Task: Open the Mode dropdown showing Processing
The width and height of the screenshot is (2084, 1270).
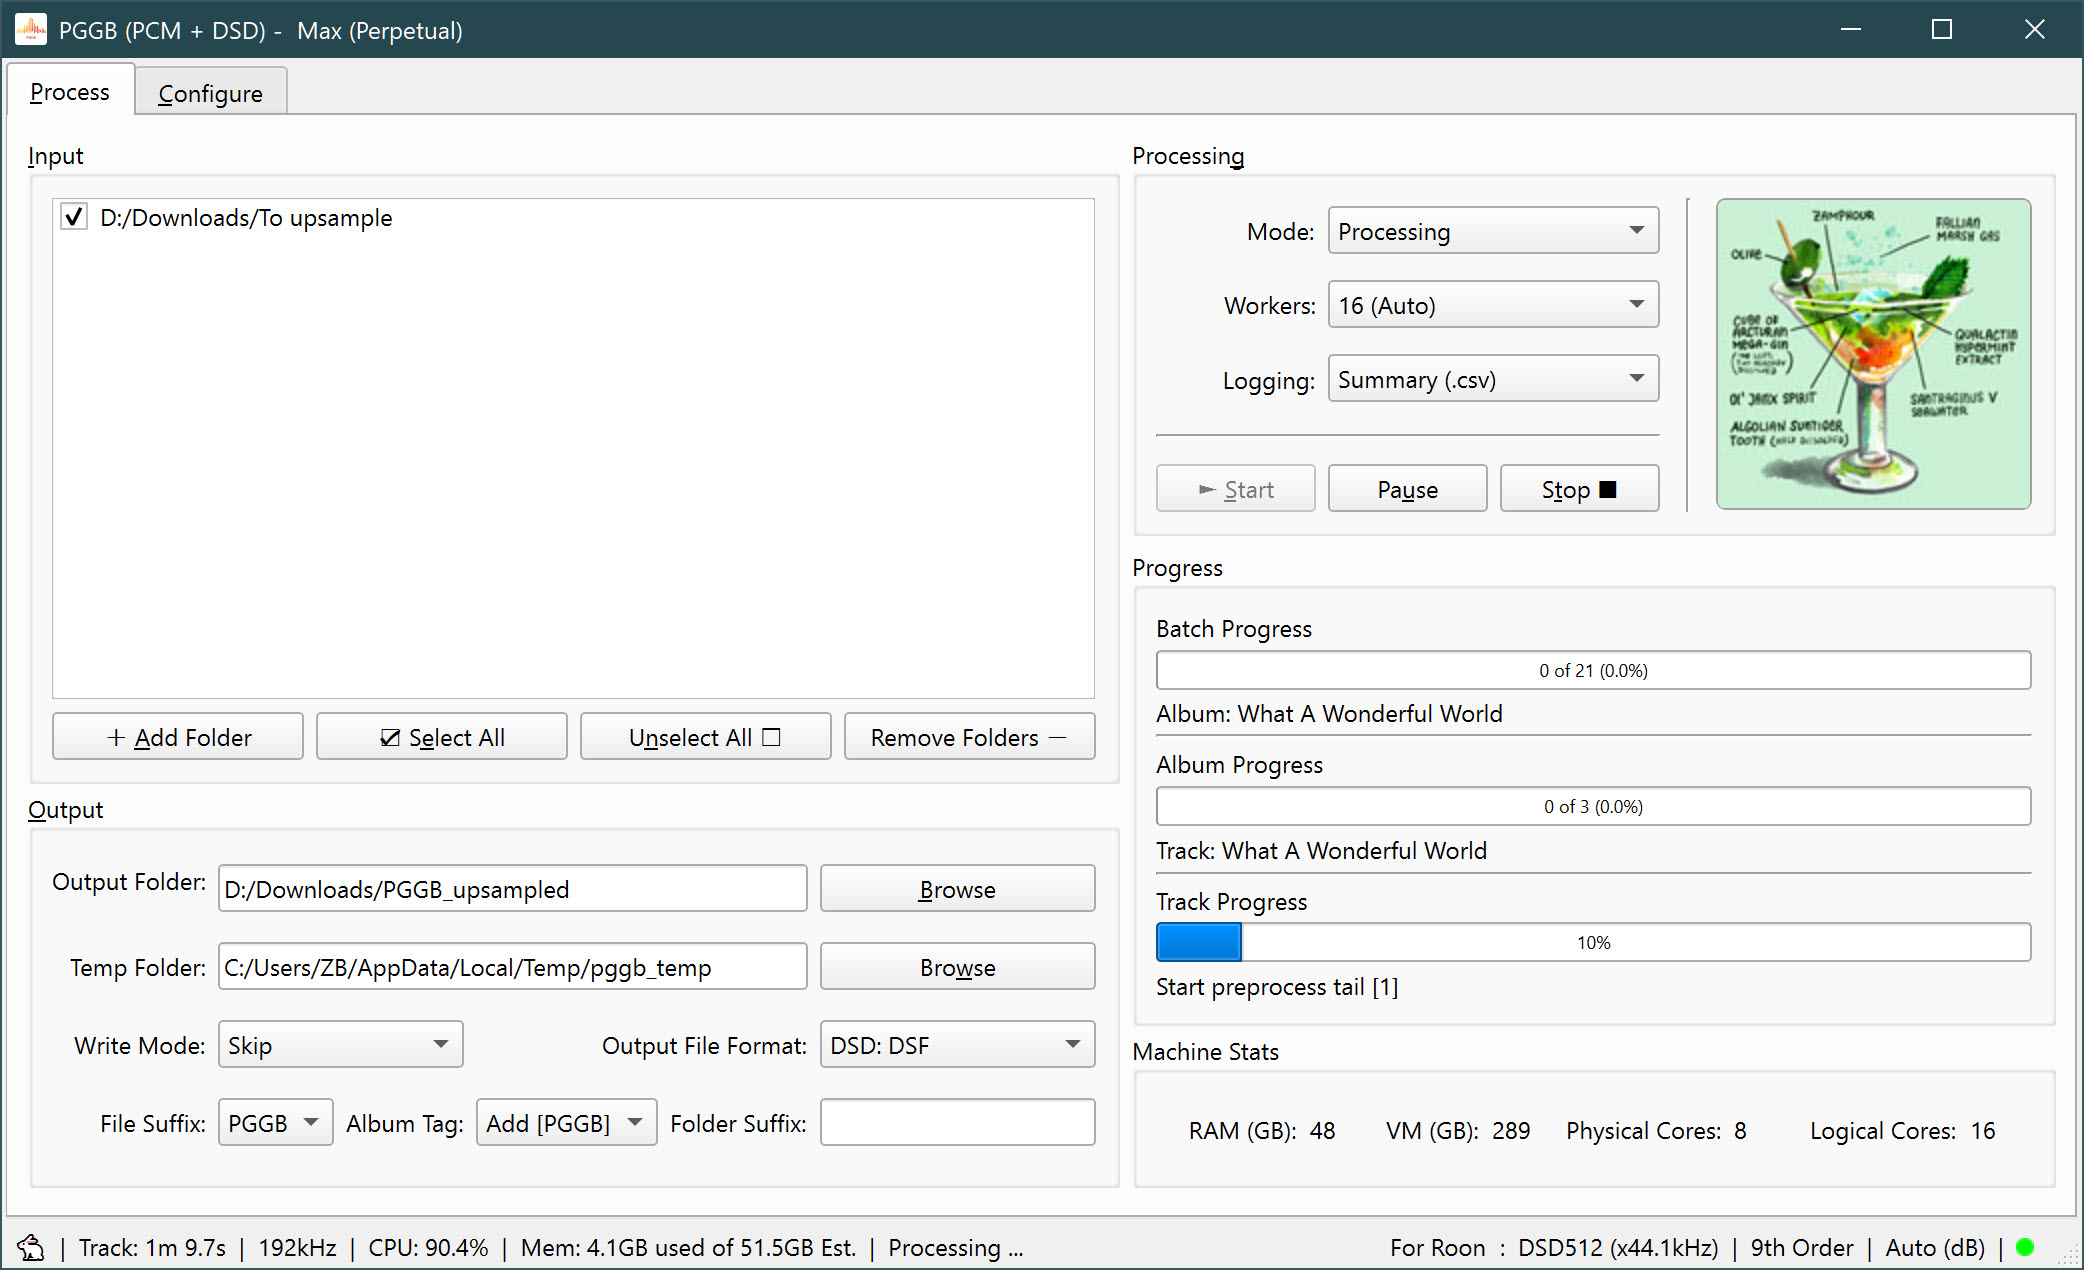Action: pos(1493,230)
